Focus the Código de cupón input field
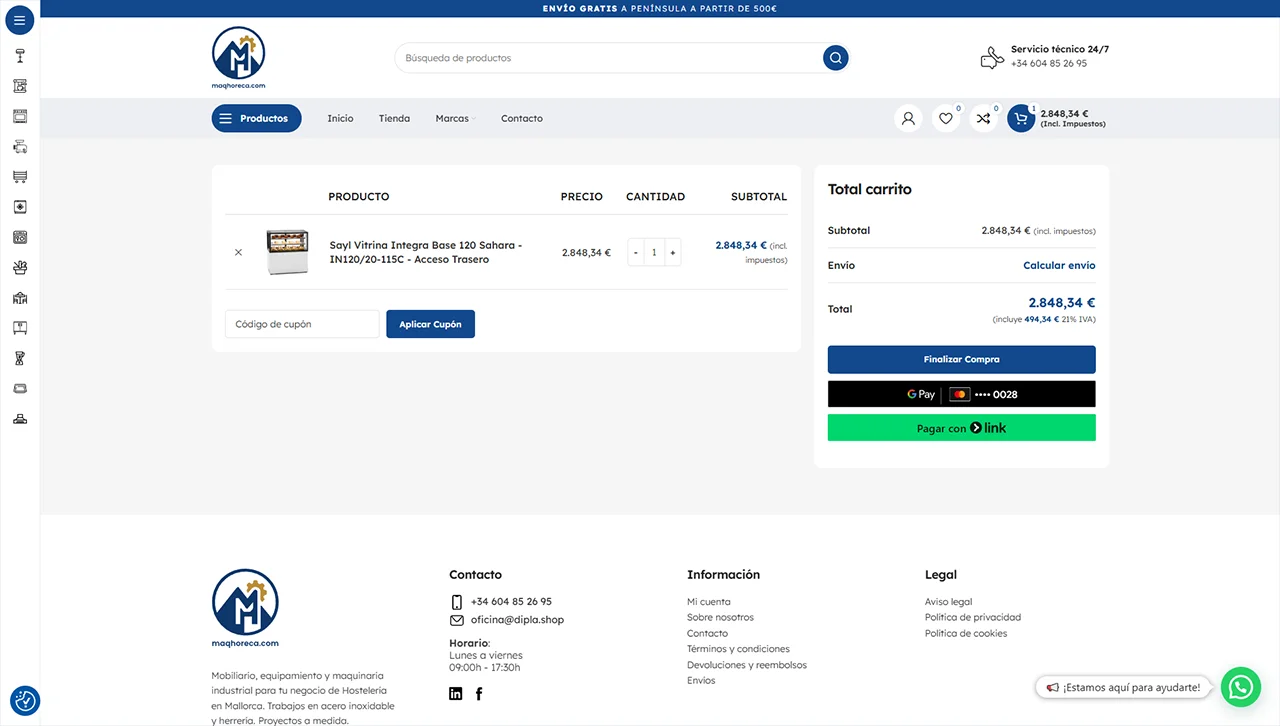The image size is (1280, 726). (302, 325)
